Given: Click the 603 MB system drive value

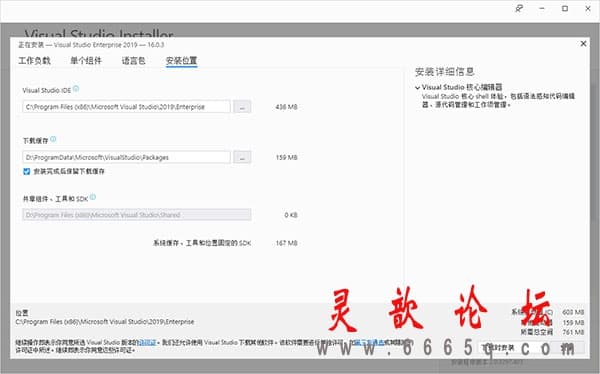Looking at the screenshot, I should click(x=573, y=312).
